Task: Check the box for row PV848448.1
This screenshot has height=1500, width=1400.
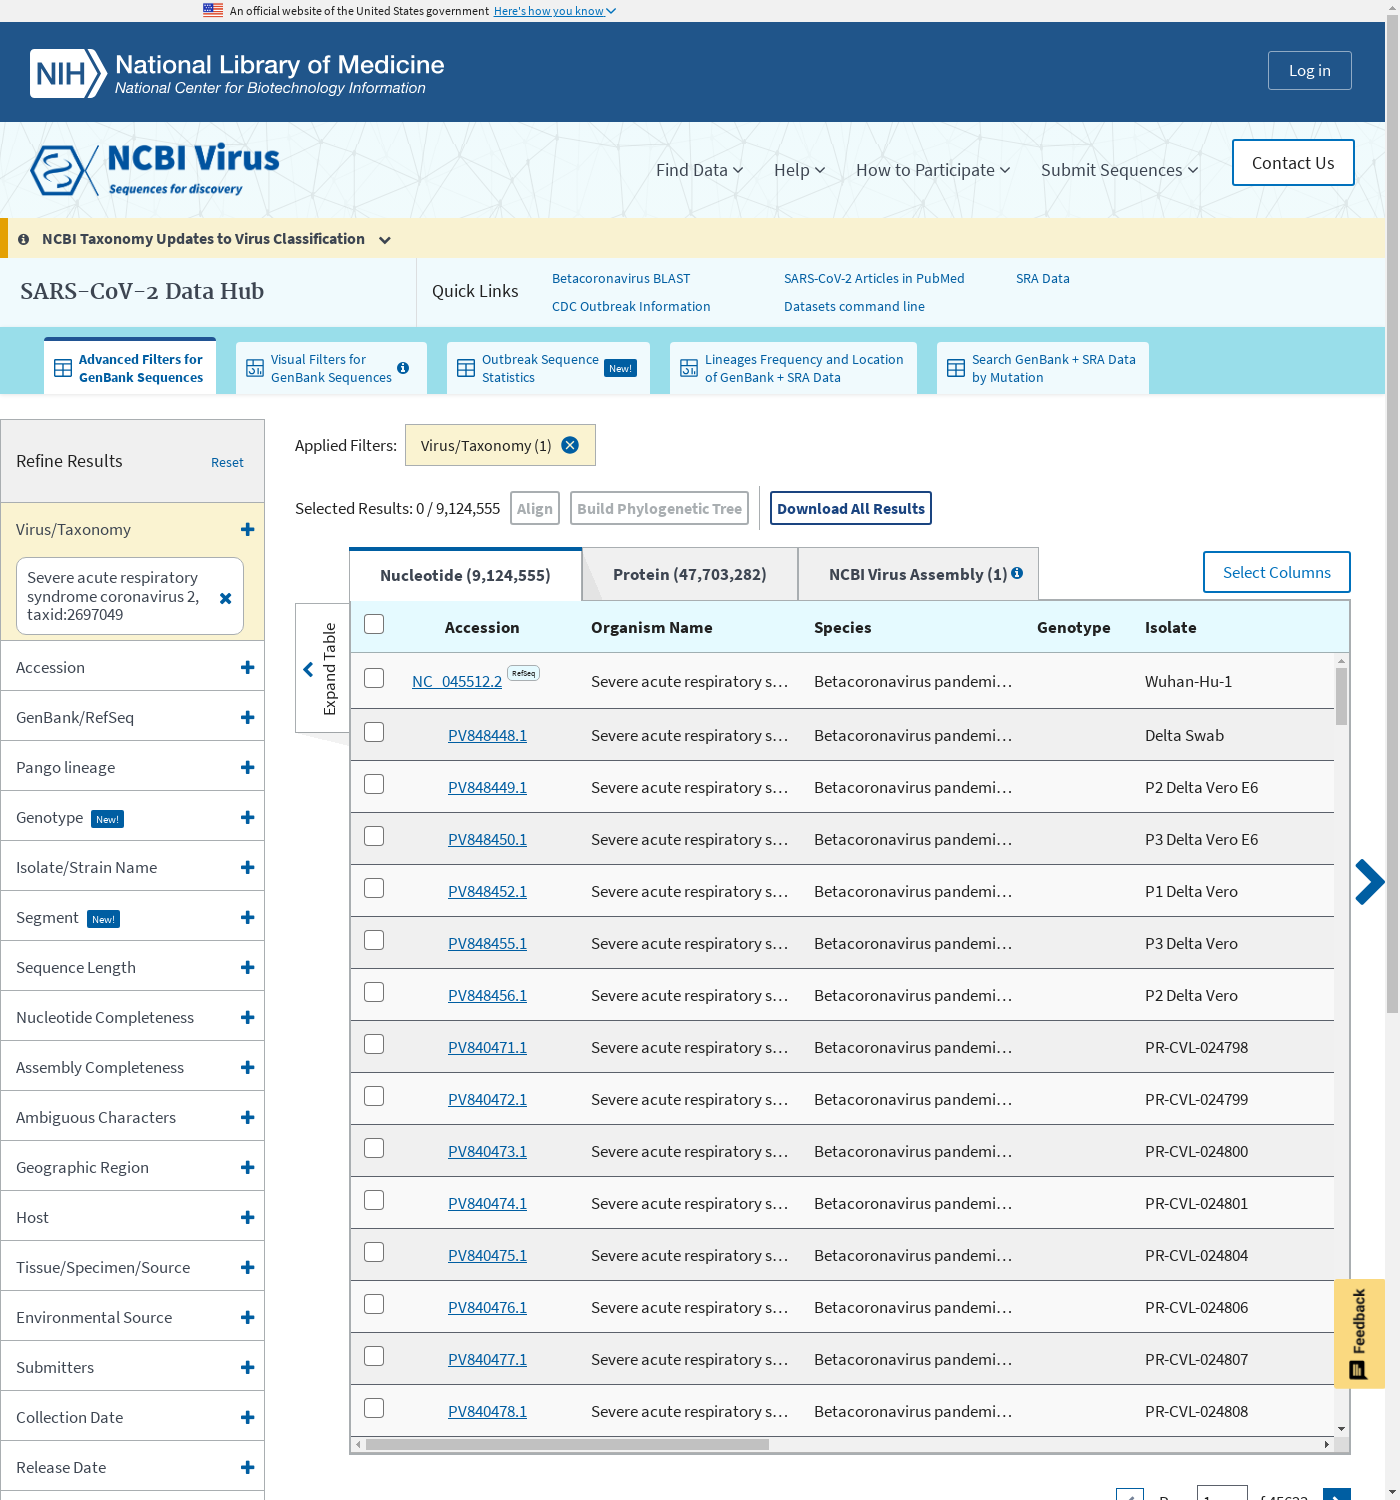Action: tap(374, 732)
